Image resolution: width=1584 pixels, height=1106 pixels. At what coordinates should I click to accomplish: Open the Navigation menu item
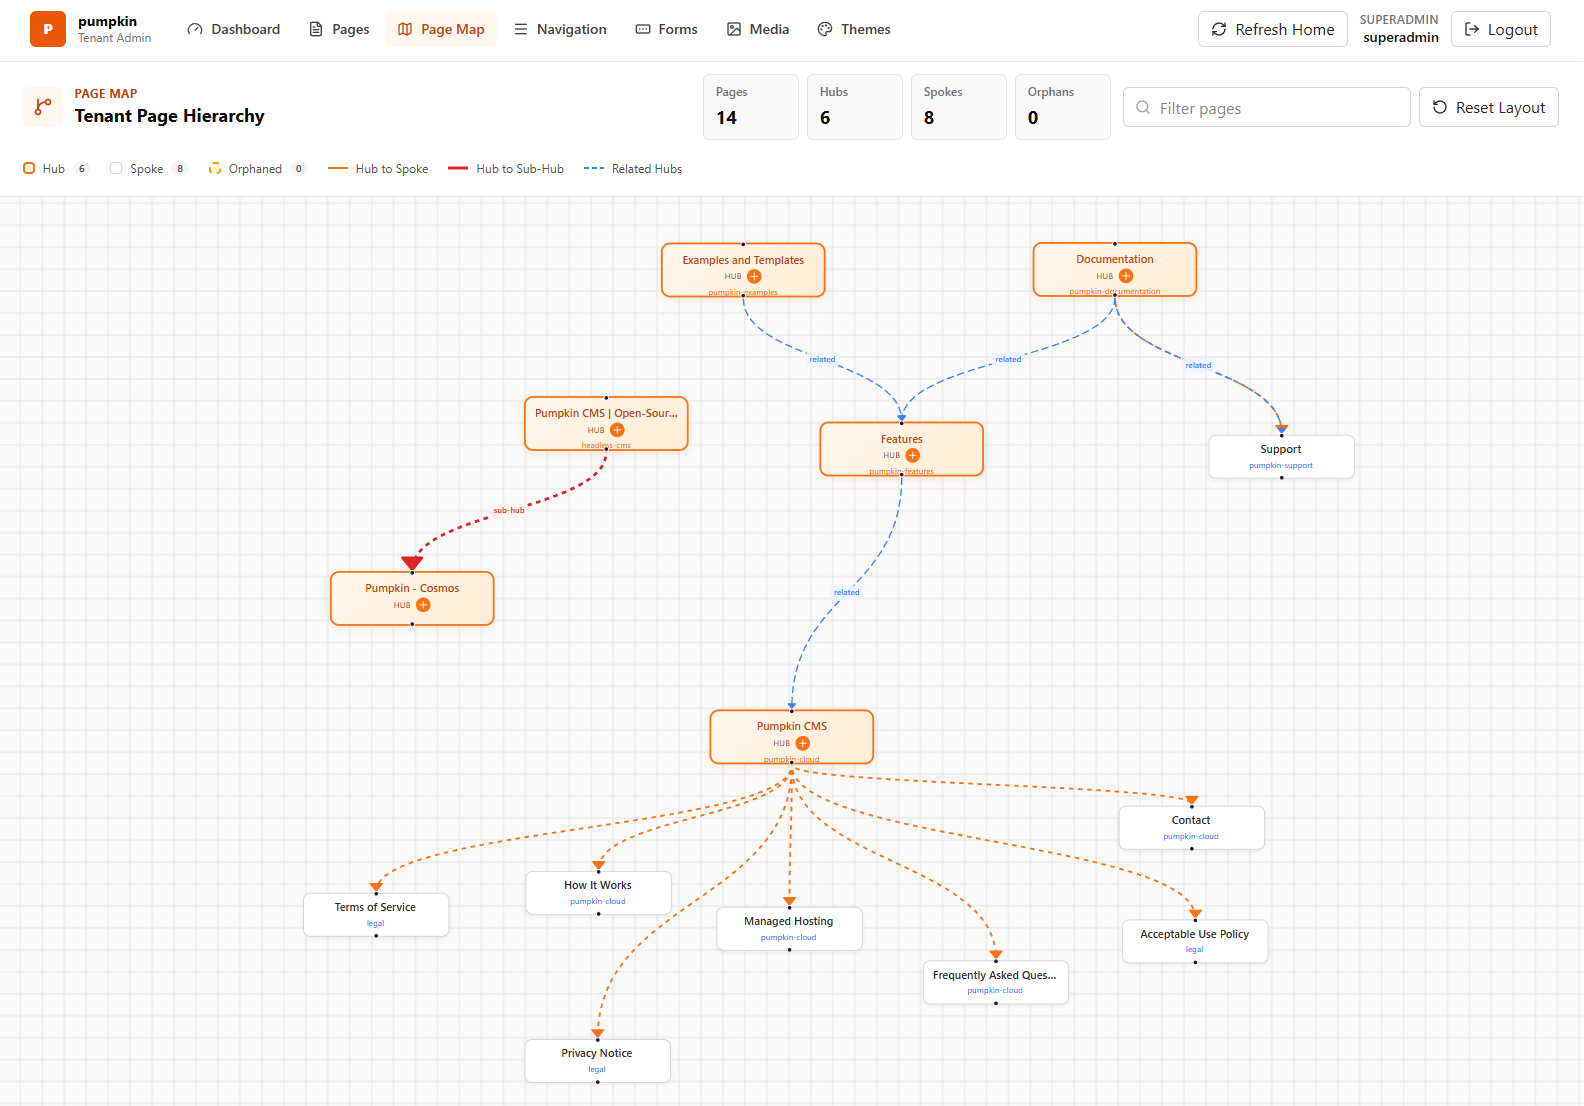[x=560, y=29]
